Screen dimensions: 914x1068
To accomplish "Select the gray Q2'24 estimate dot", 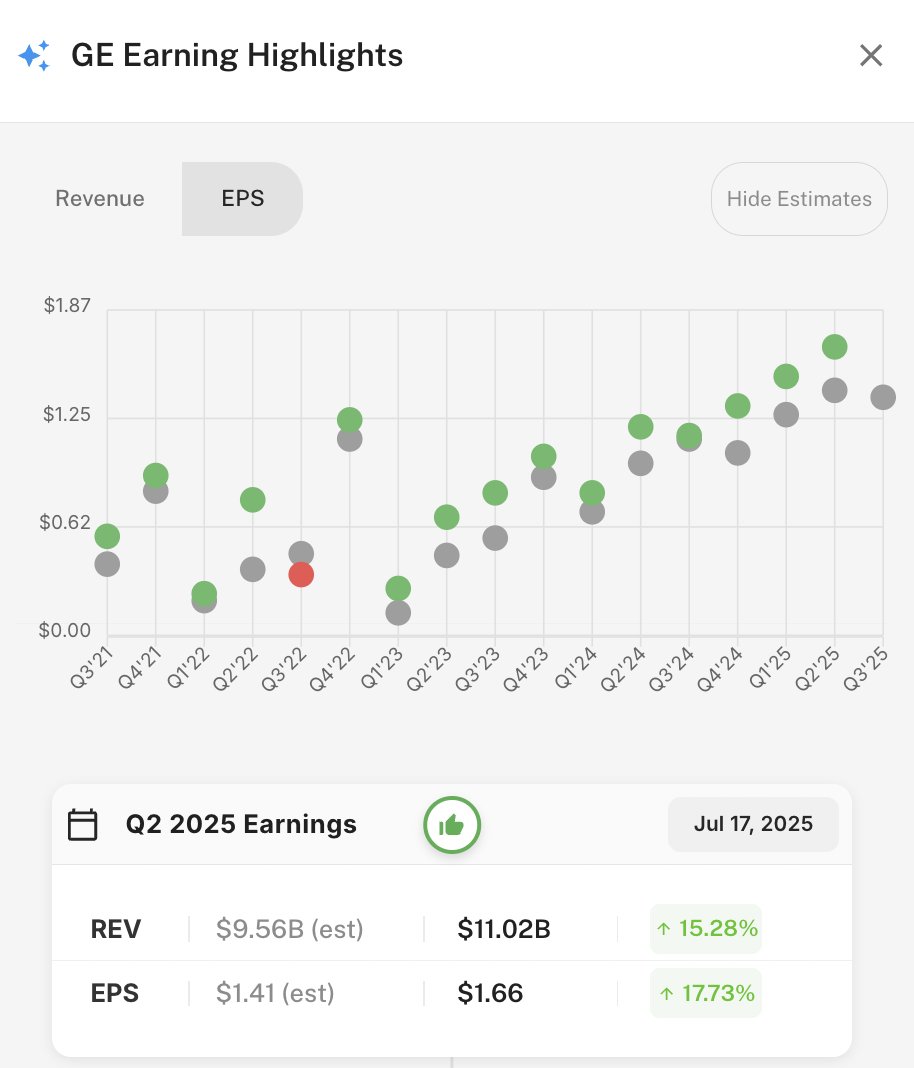I will click(x=640, y=464).
